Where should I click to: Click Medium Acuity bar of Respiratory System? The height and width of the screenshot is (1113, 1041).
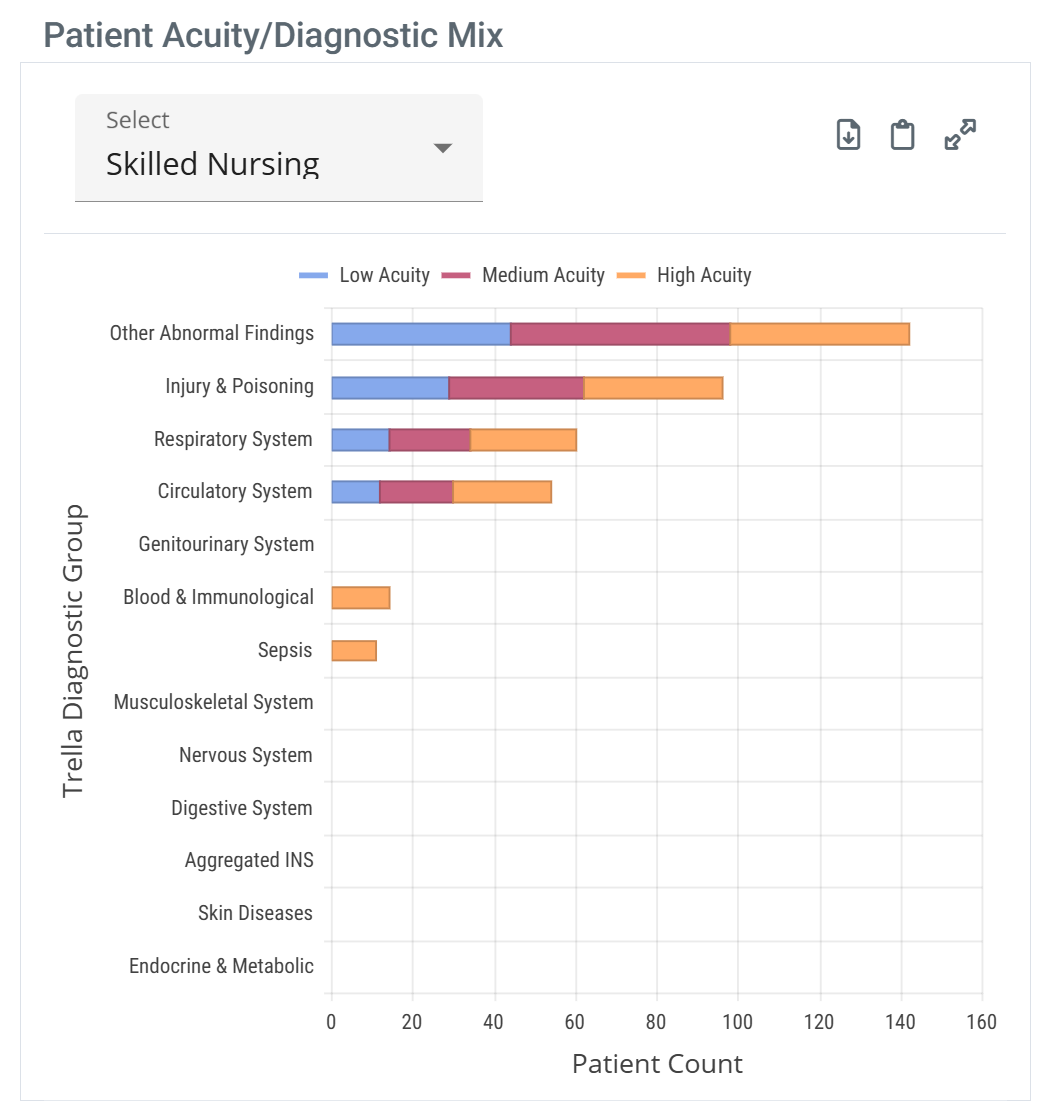(x=429, y=440)
